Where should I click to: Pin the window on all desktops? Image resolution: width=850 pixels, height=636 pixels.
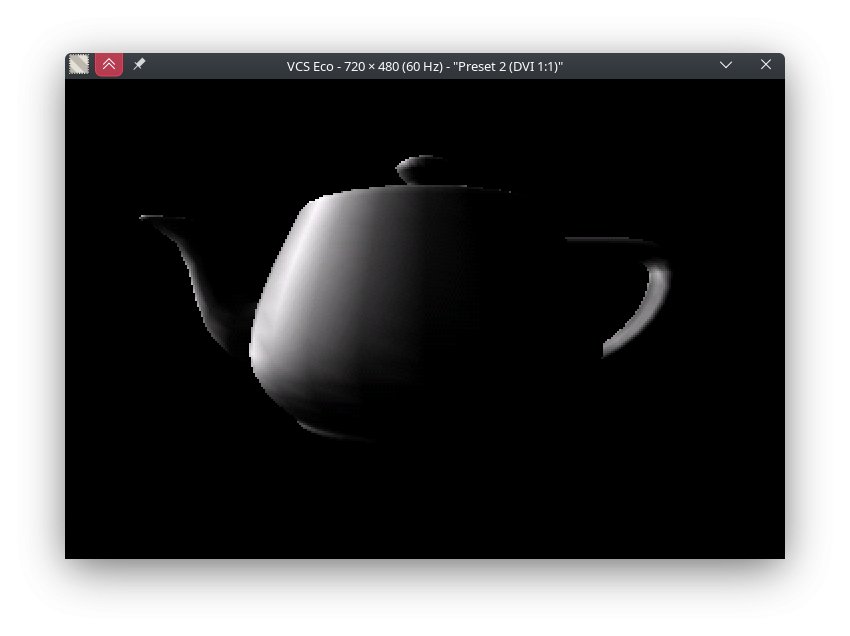pyautogui.click(x=139, y=65)
